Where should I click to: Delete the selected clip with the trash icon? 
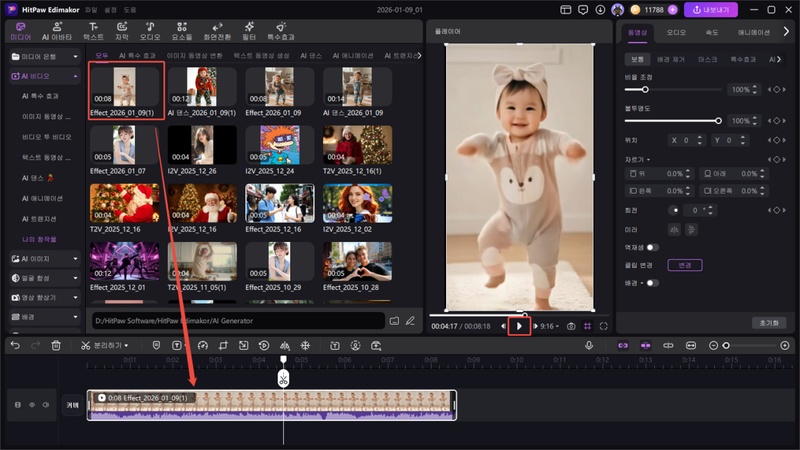(x=56, y=345)
